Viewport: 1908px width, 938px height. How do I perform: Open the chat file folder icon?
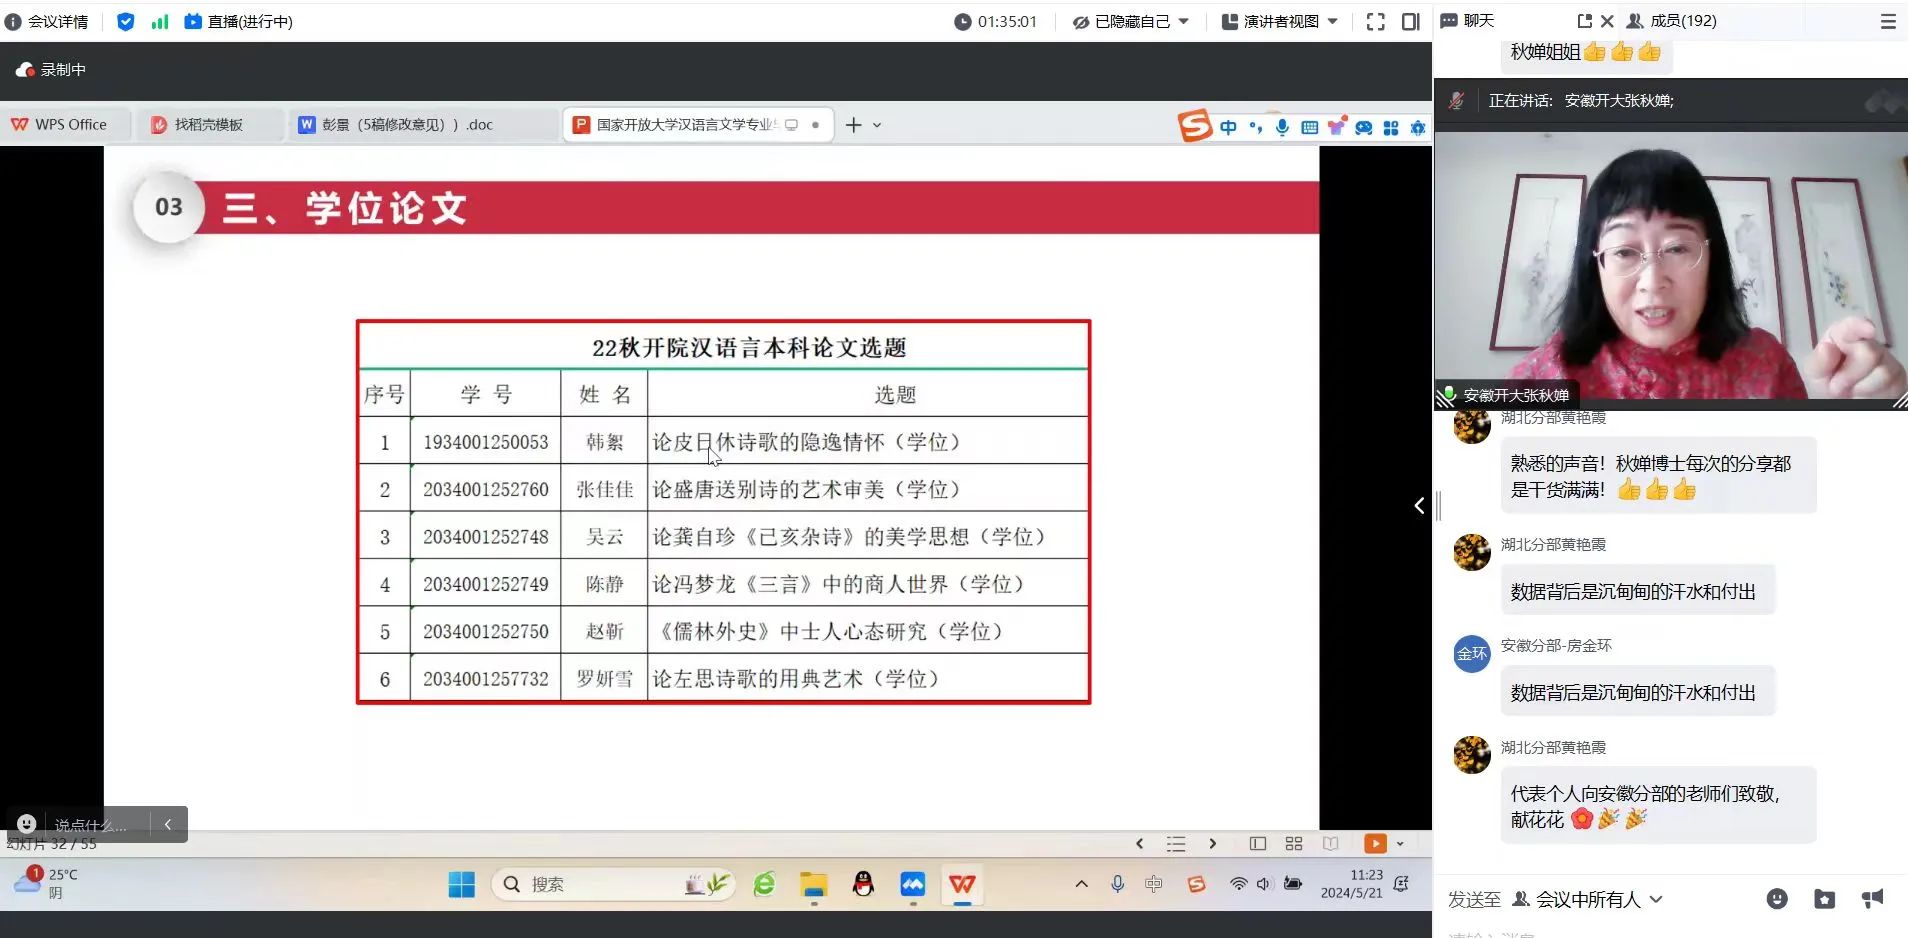(1825, 899)
